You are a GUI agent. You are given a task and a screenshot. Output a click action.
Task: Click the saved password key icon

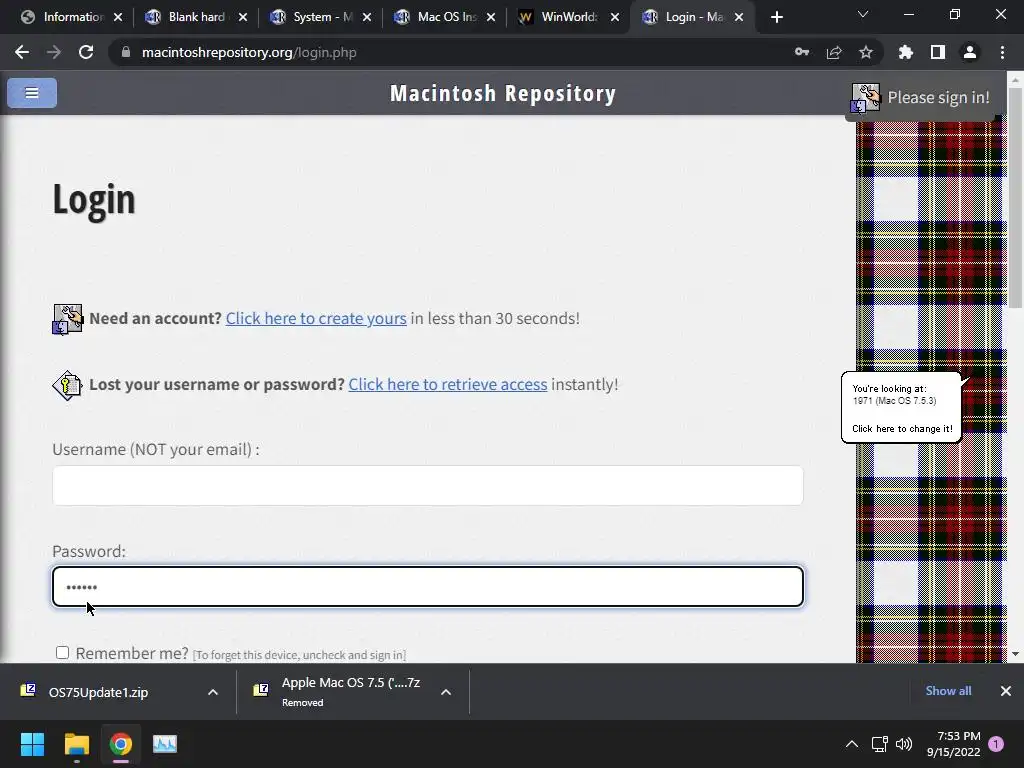802,52
